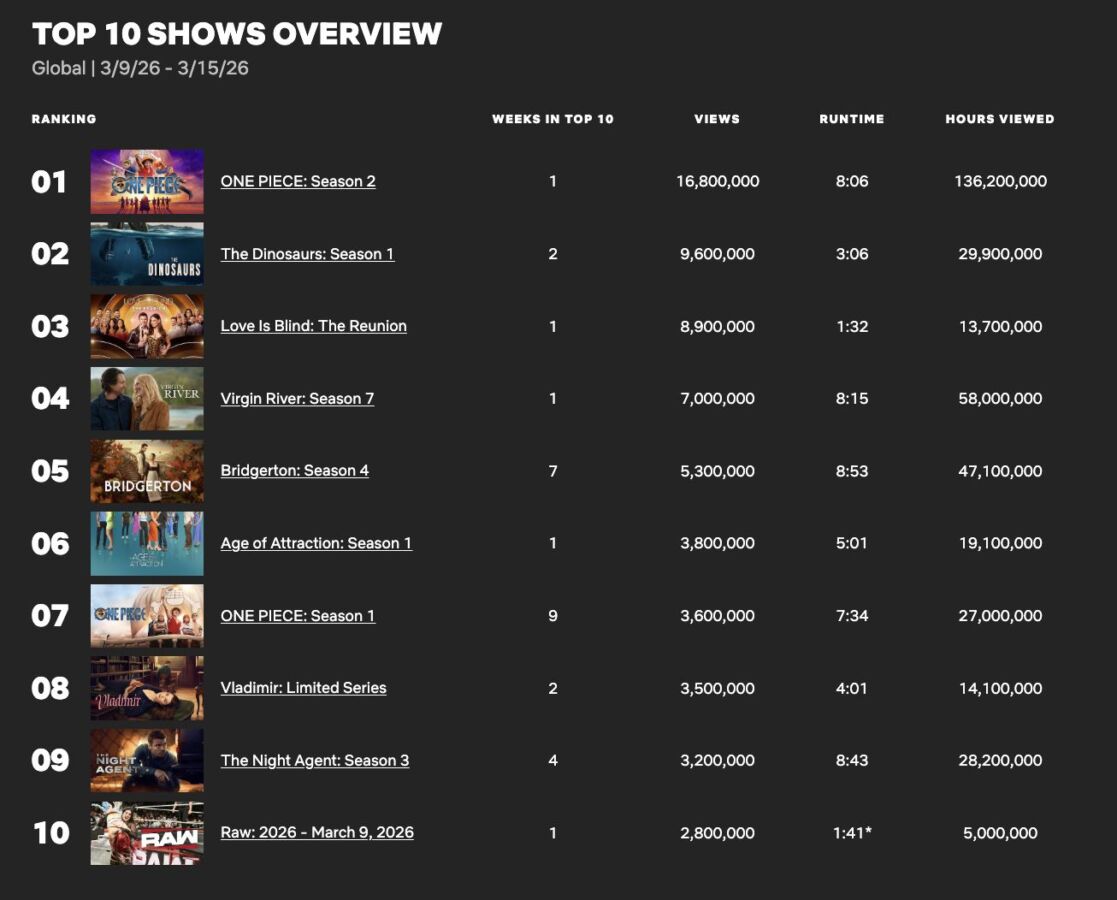Open The Night Agent: Season 3 link
This screenshot has width=1117, height=900.
click(x=314, y=761)
